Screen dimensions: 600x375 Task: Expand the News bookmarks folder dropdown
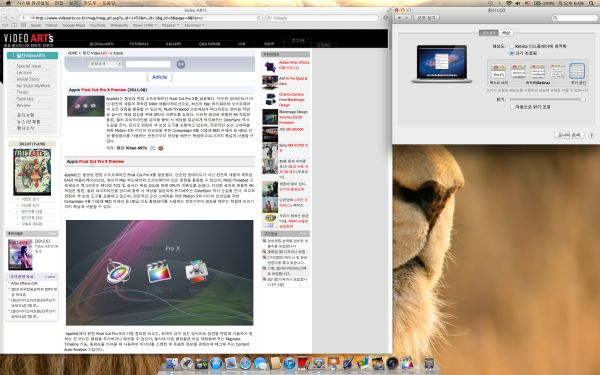click(x=144, y=25)
